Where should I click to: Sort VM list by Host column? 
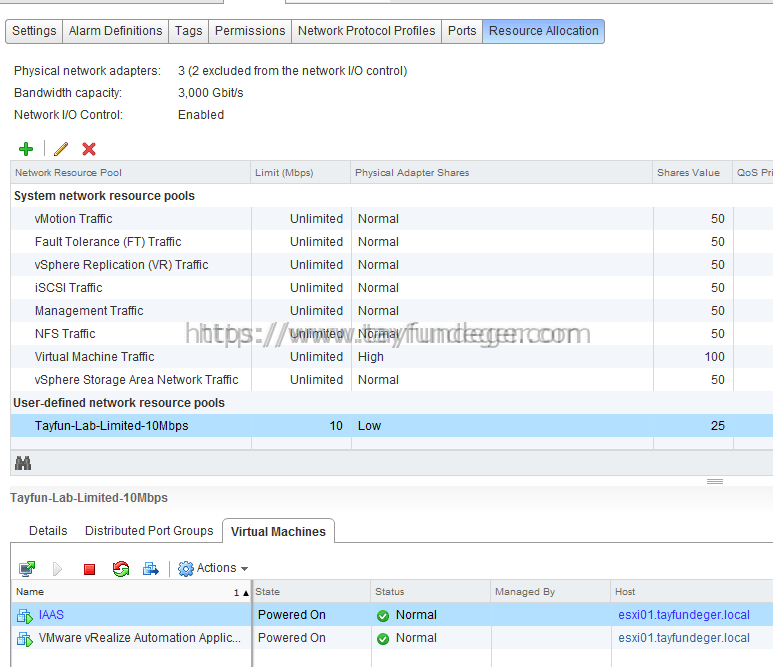[x=692, y=592]
